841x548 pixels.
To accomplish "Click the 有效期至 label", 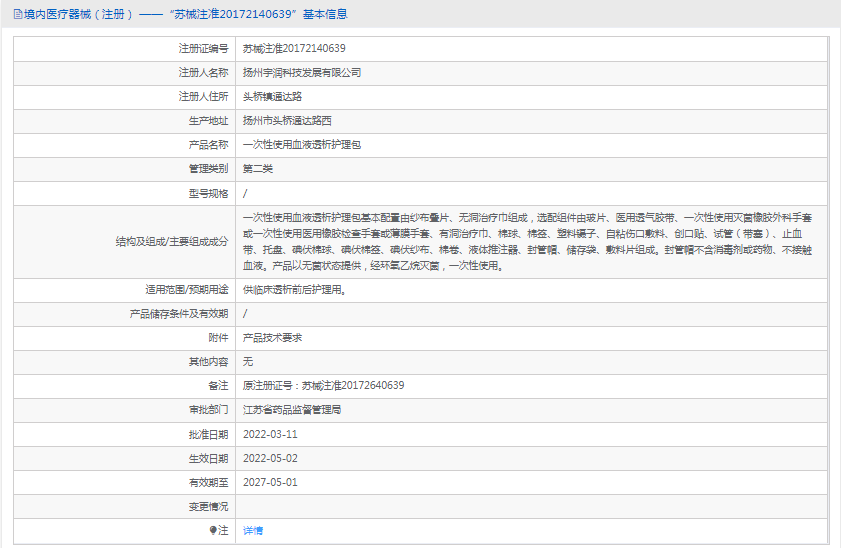I will [x=208, y=483].
